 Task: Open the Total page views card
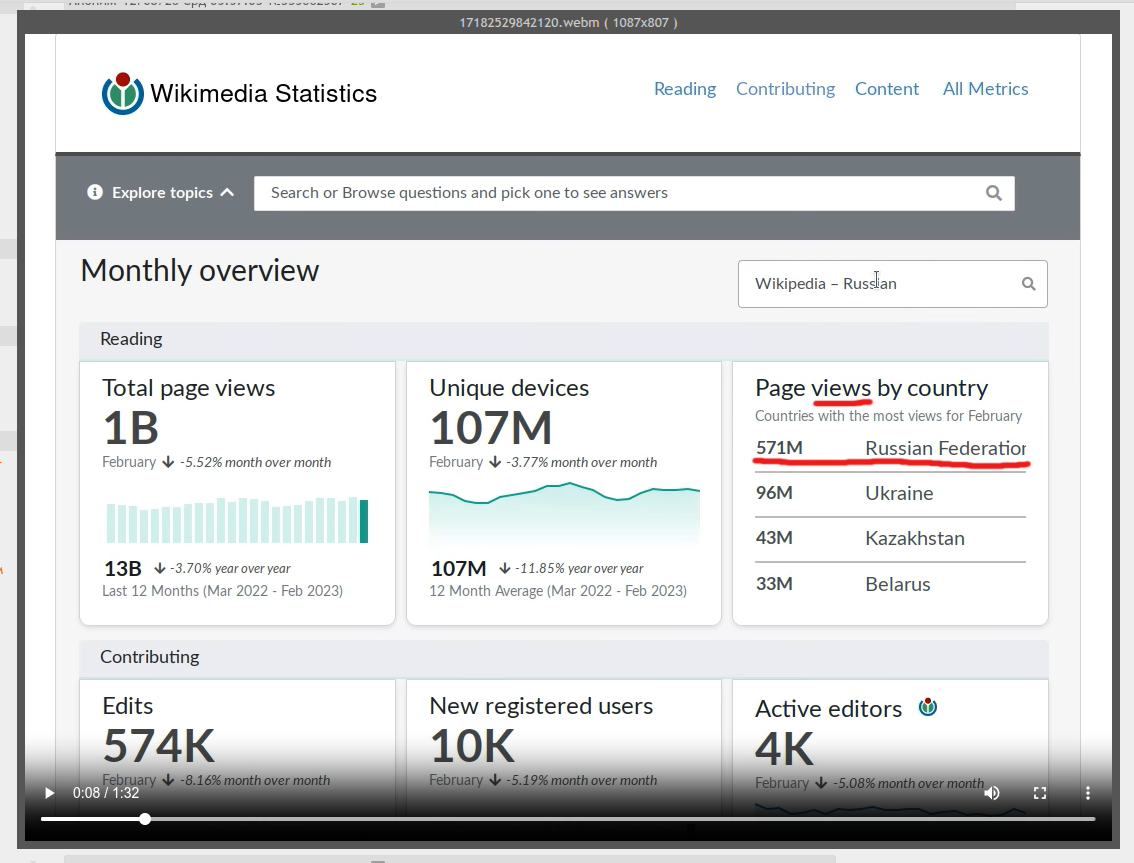(x=237, y=493)
